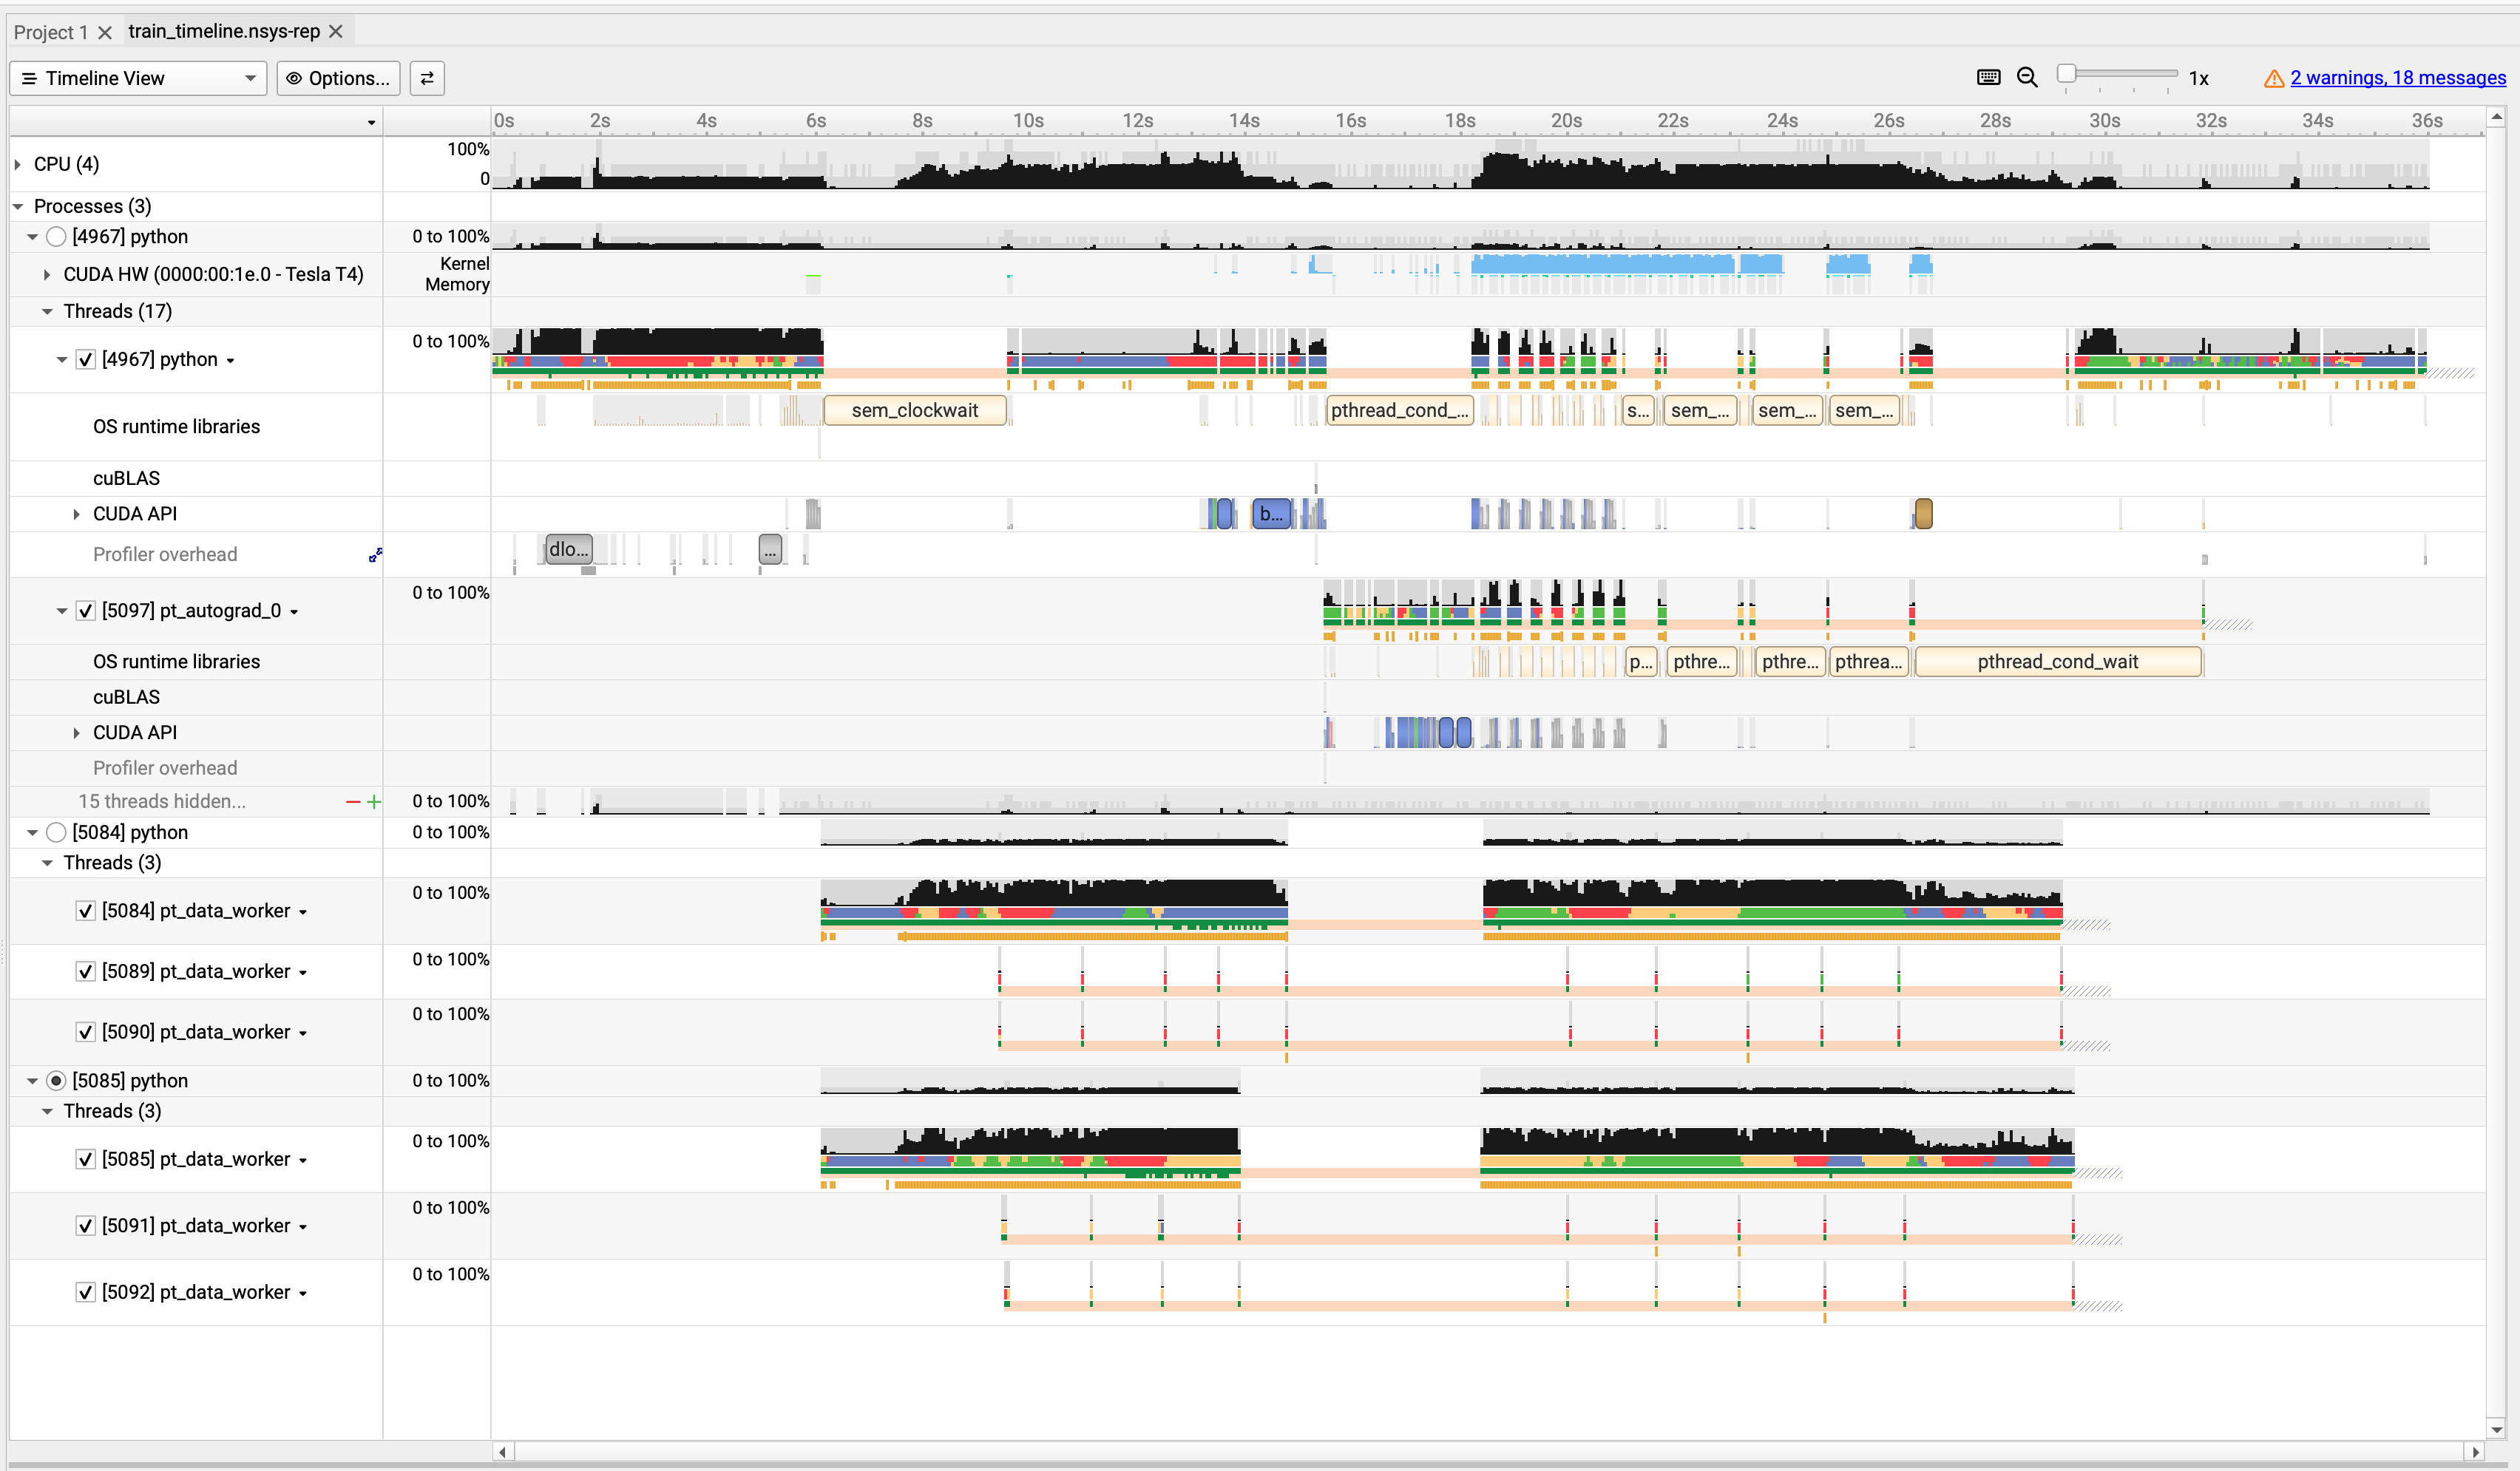Open the [4967] python thread dropdown arrow
Viewport: 2520px width, 1471px height.
point(231,361)
